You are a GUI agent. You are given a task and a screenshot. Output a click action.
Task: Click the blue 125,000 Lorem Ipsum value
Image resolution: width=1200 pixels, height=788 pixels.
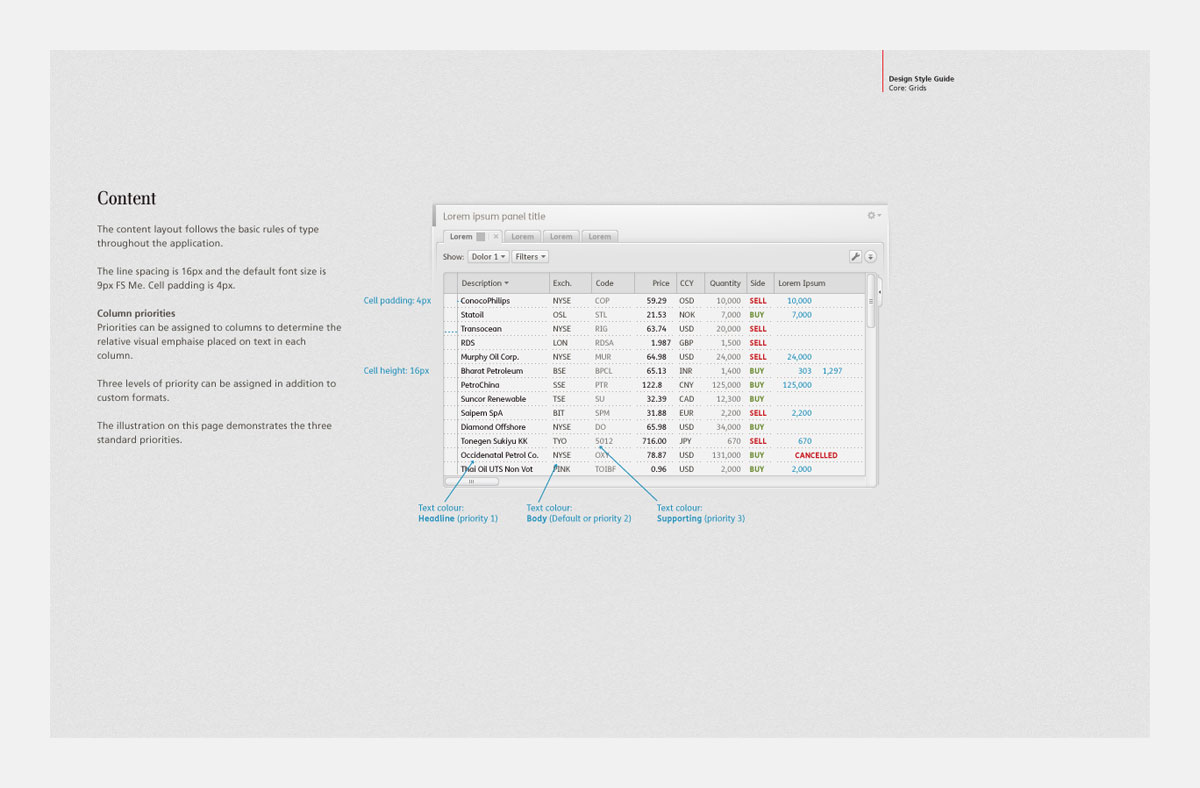coord(797,385)
